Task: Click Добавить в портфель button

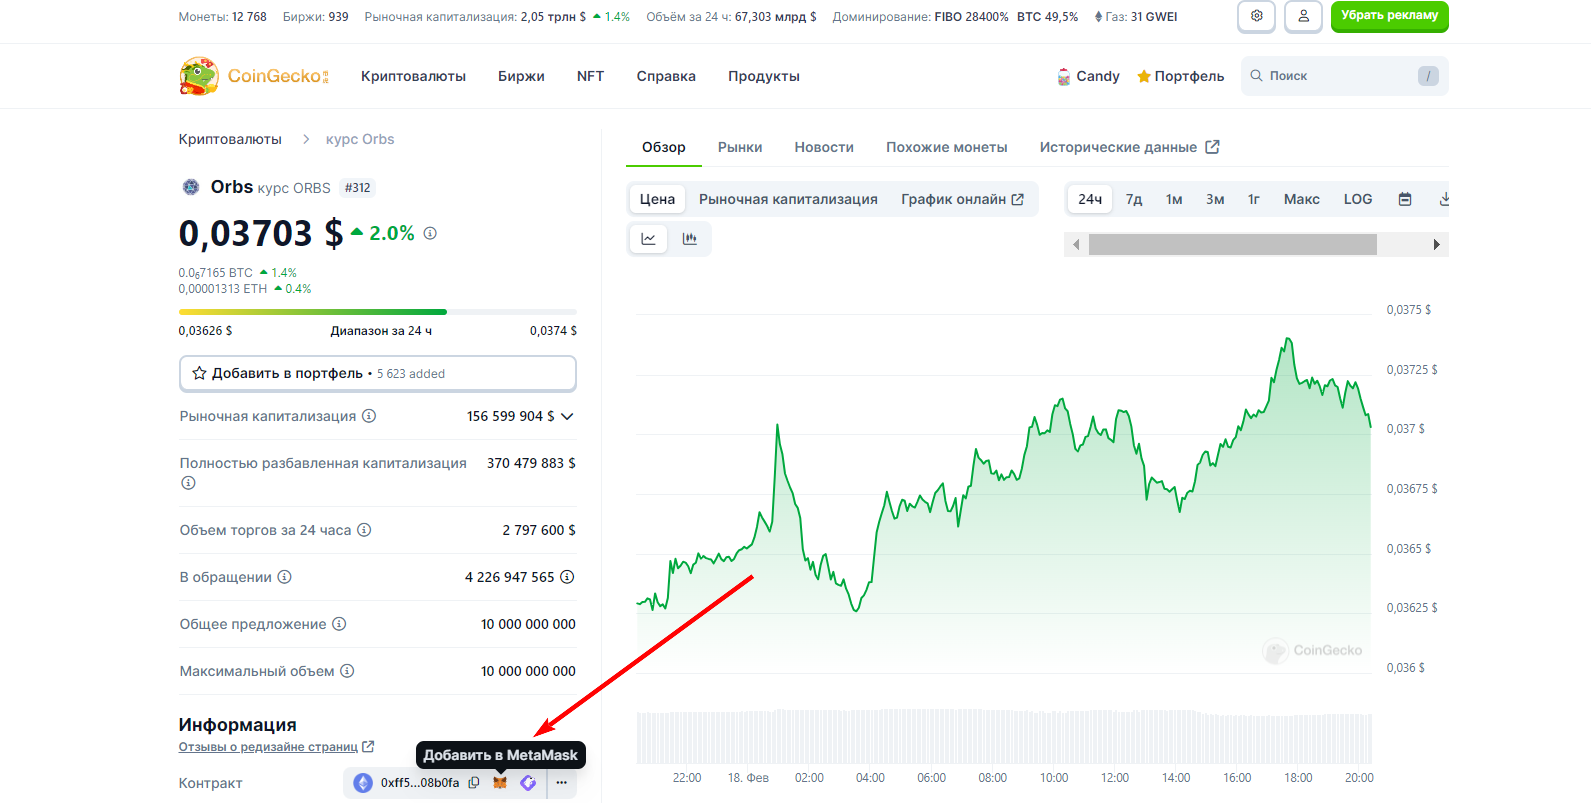Action: tap(378, 373)
